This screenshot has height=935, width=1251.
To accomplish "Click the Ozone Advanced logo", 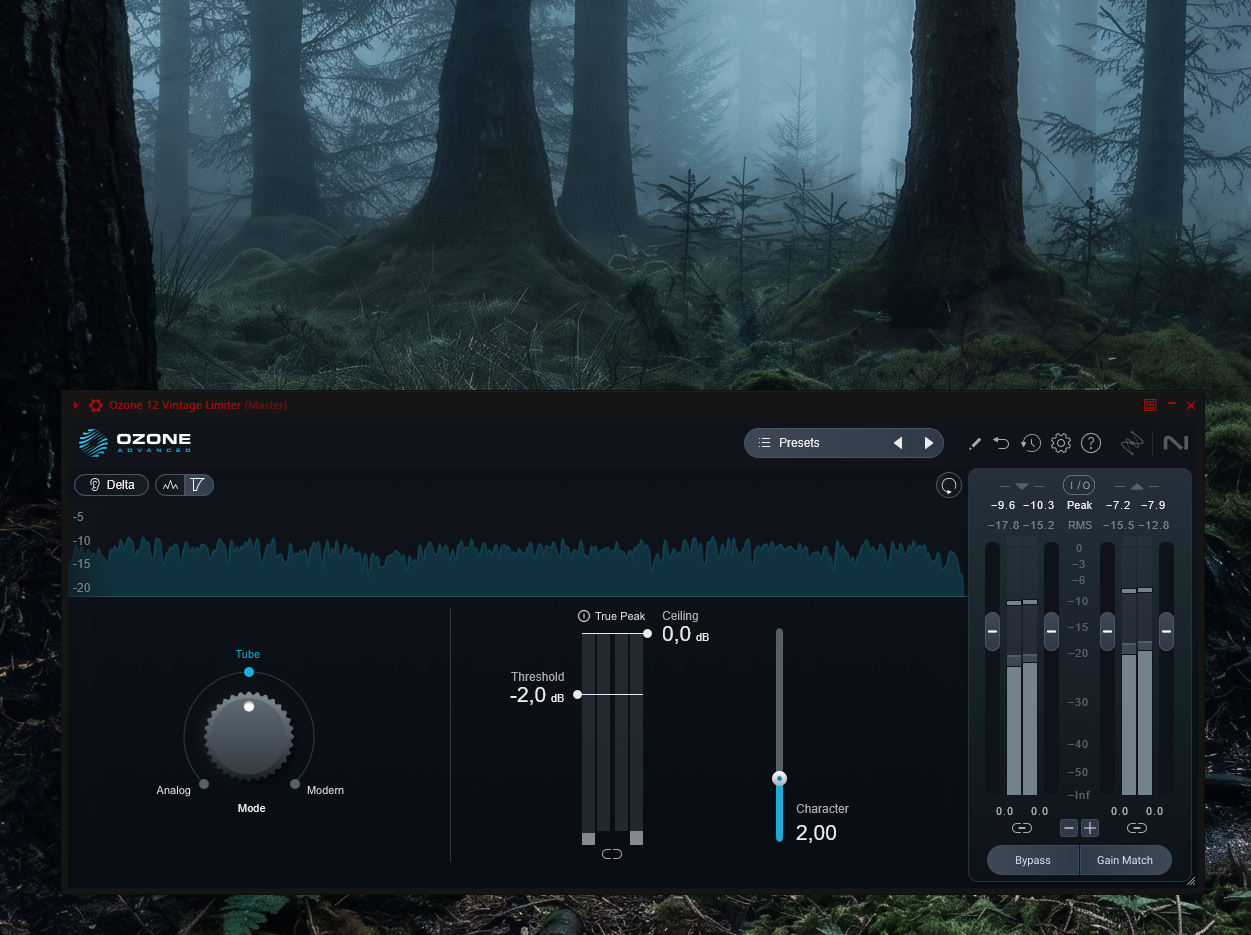I will tap(135, 442).
